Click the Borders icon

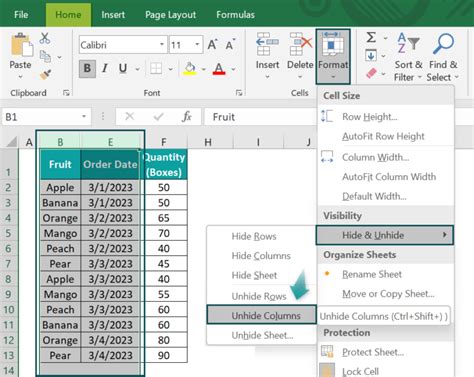[x=156, y=69]
